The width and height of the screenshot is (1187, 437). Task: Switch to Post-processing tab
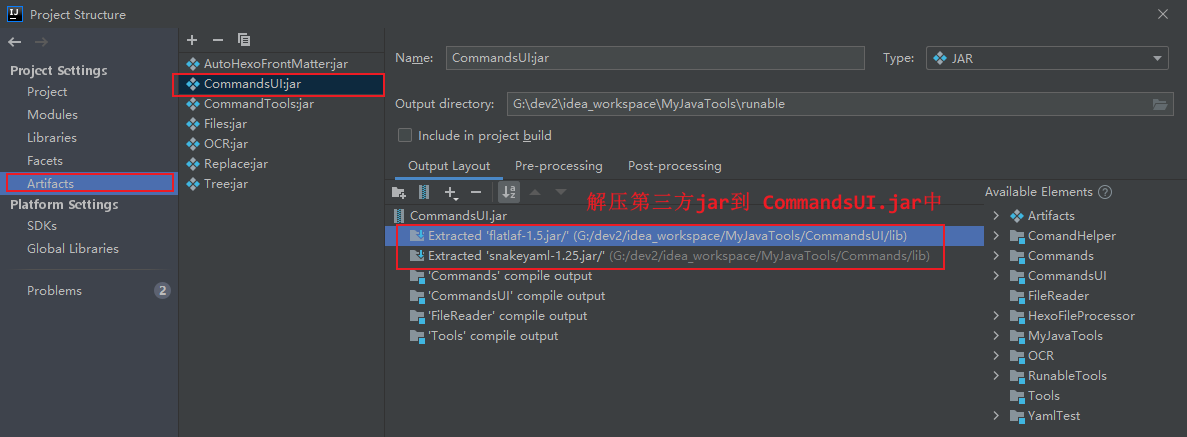pos(675,166)
